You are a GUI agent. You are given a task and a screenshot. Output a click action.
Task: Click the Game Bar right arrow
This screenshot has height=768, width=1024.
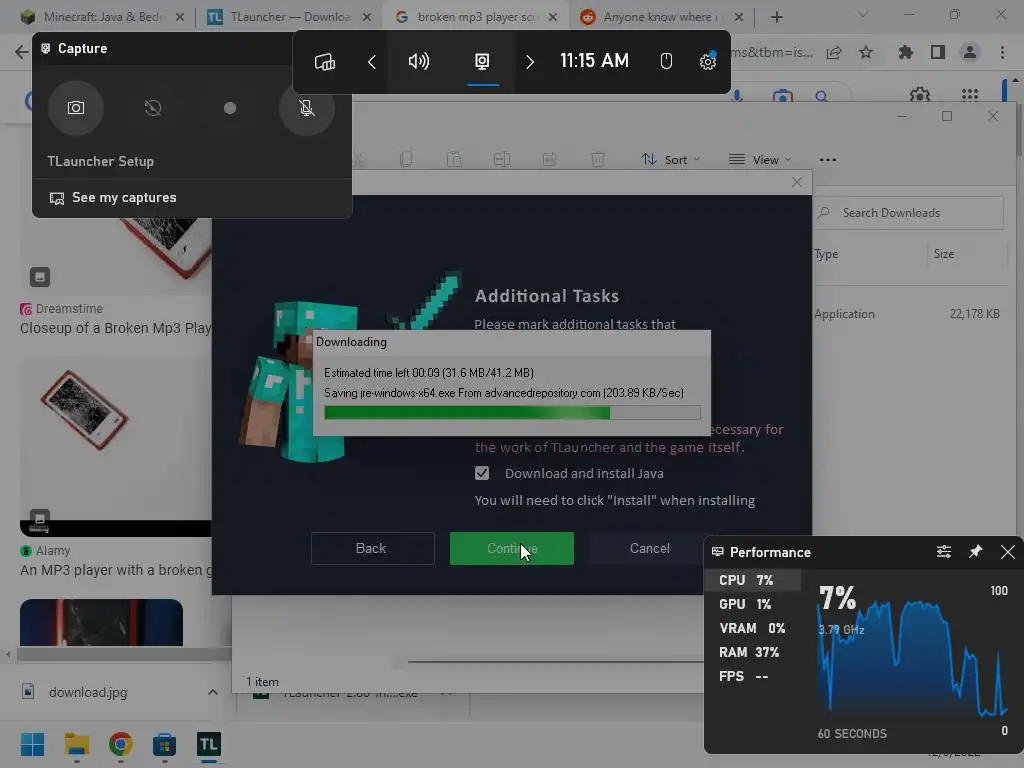tap(530, 62)
